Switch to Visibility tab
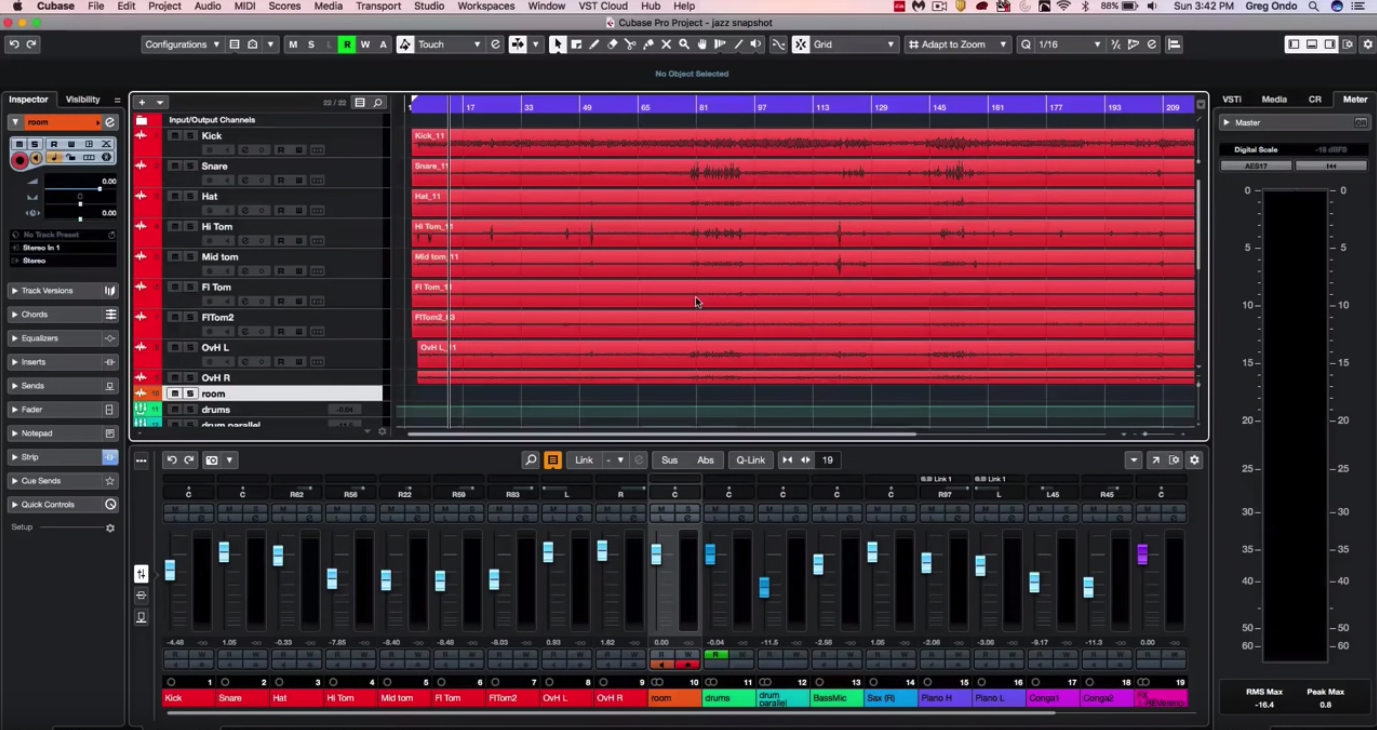1377x730 pixels. pos(83,100)
